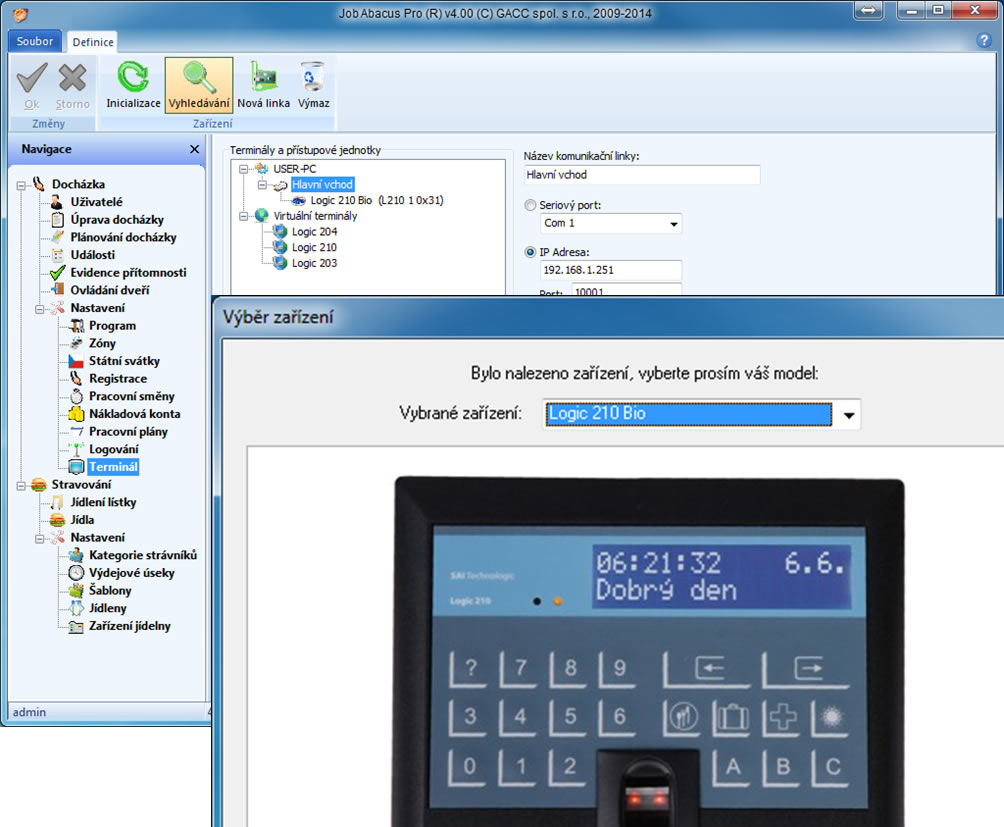This screenshot has height=827, width=1004.
Task: Open Vybrané zařízení model dropdown
Action: 848,415
